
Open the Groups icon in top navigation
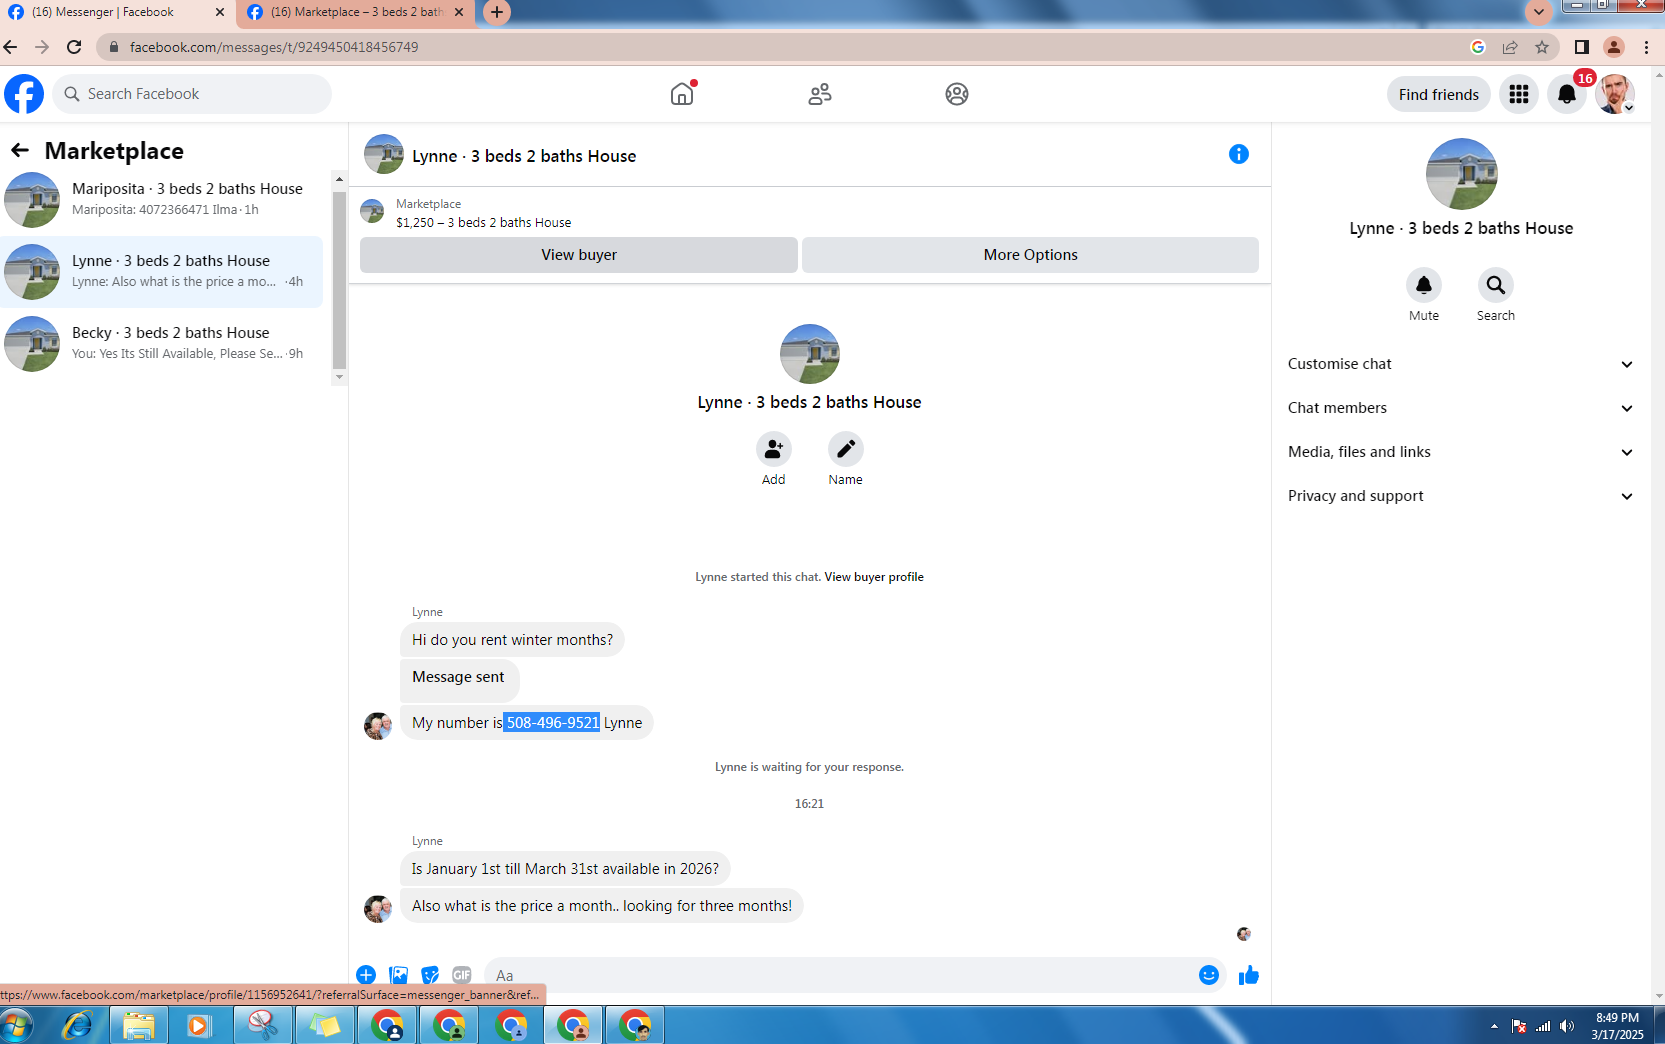[957, 94]
